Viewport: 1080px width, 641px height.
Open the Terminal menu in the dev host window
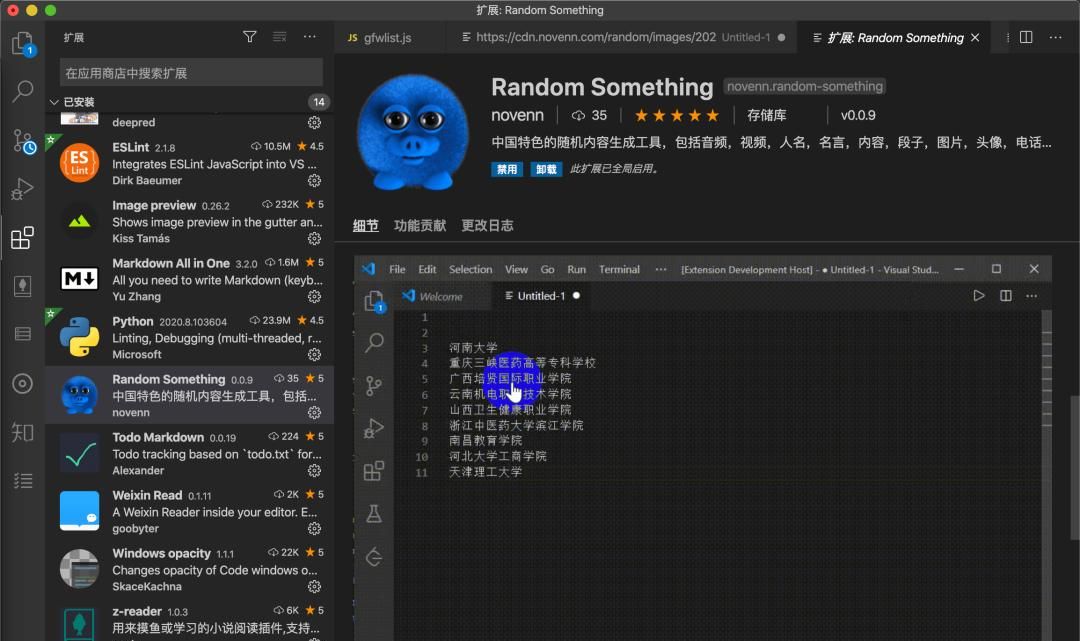click(x=618, y=268)
